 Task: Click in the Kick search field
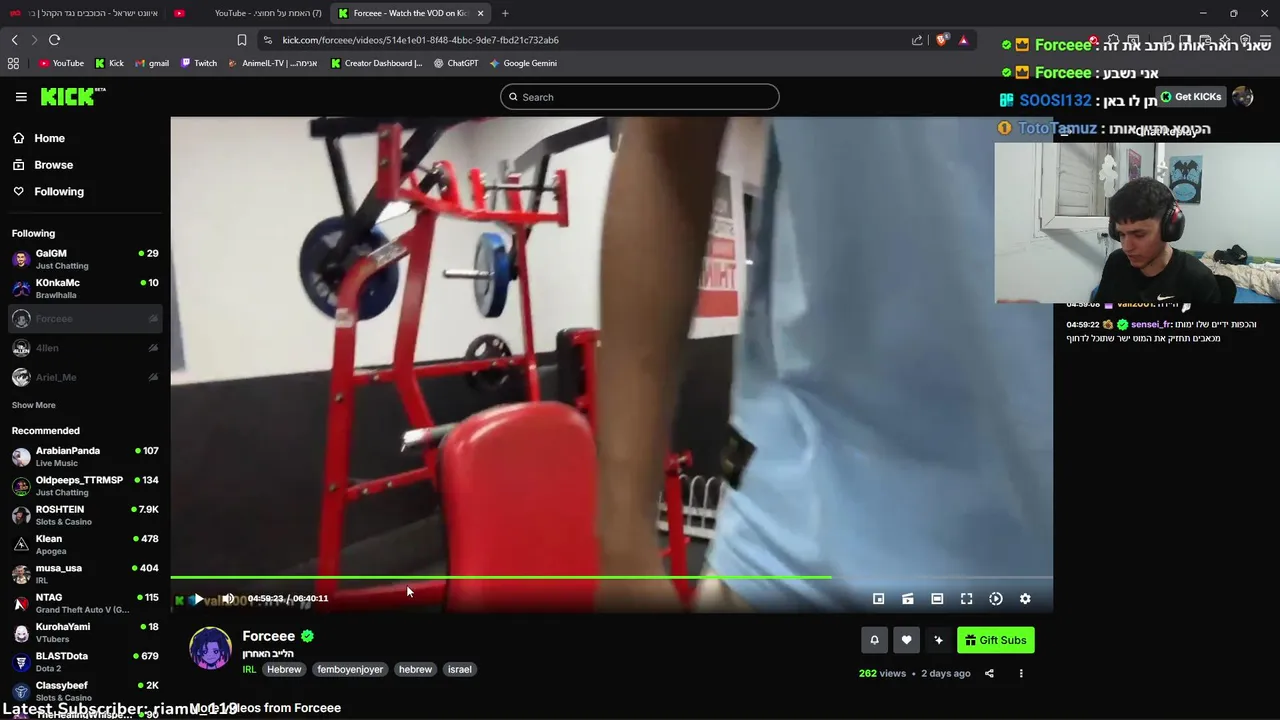click(640, 97)
